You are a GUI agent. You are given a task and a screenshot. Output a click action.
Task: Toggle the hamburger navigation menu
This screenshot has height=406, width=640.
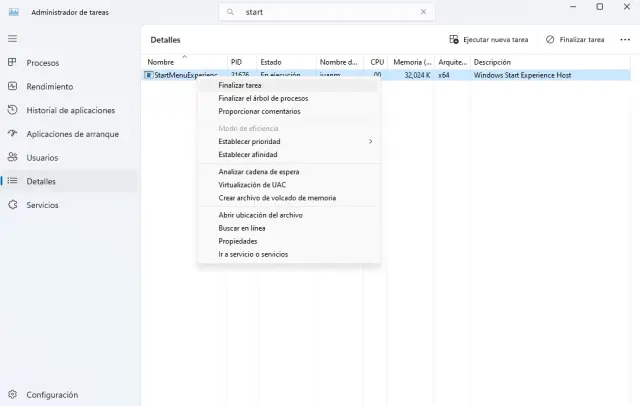[x=12, y=38]
